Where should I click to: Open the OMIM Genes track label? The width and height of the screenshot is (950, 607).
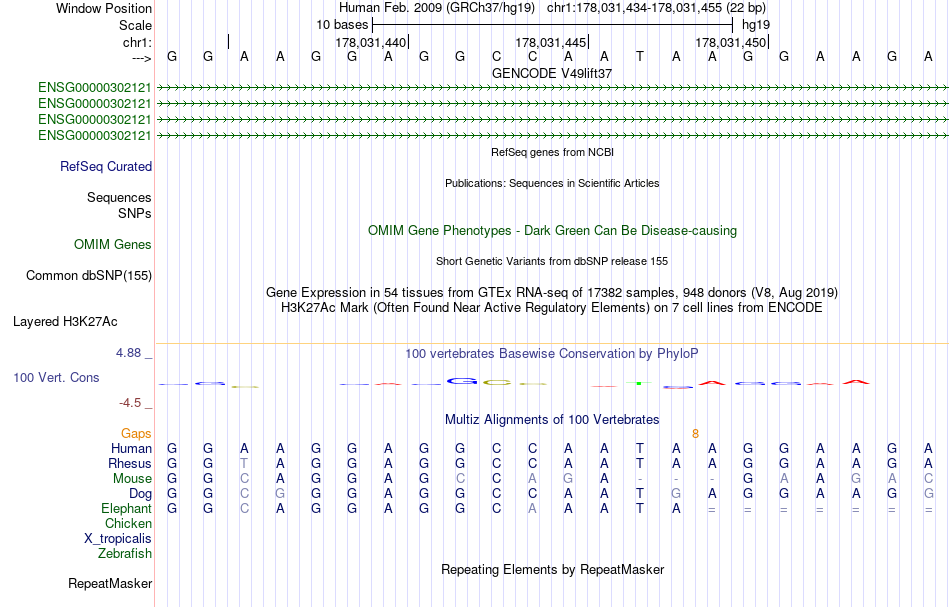pos(113,244)
